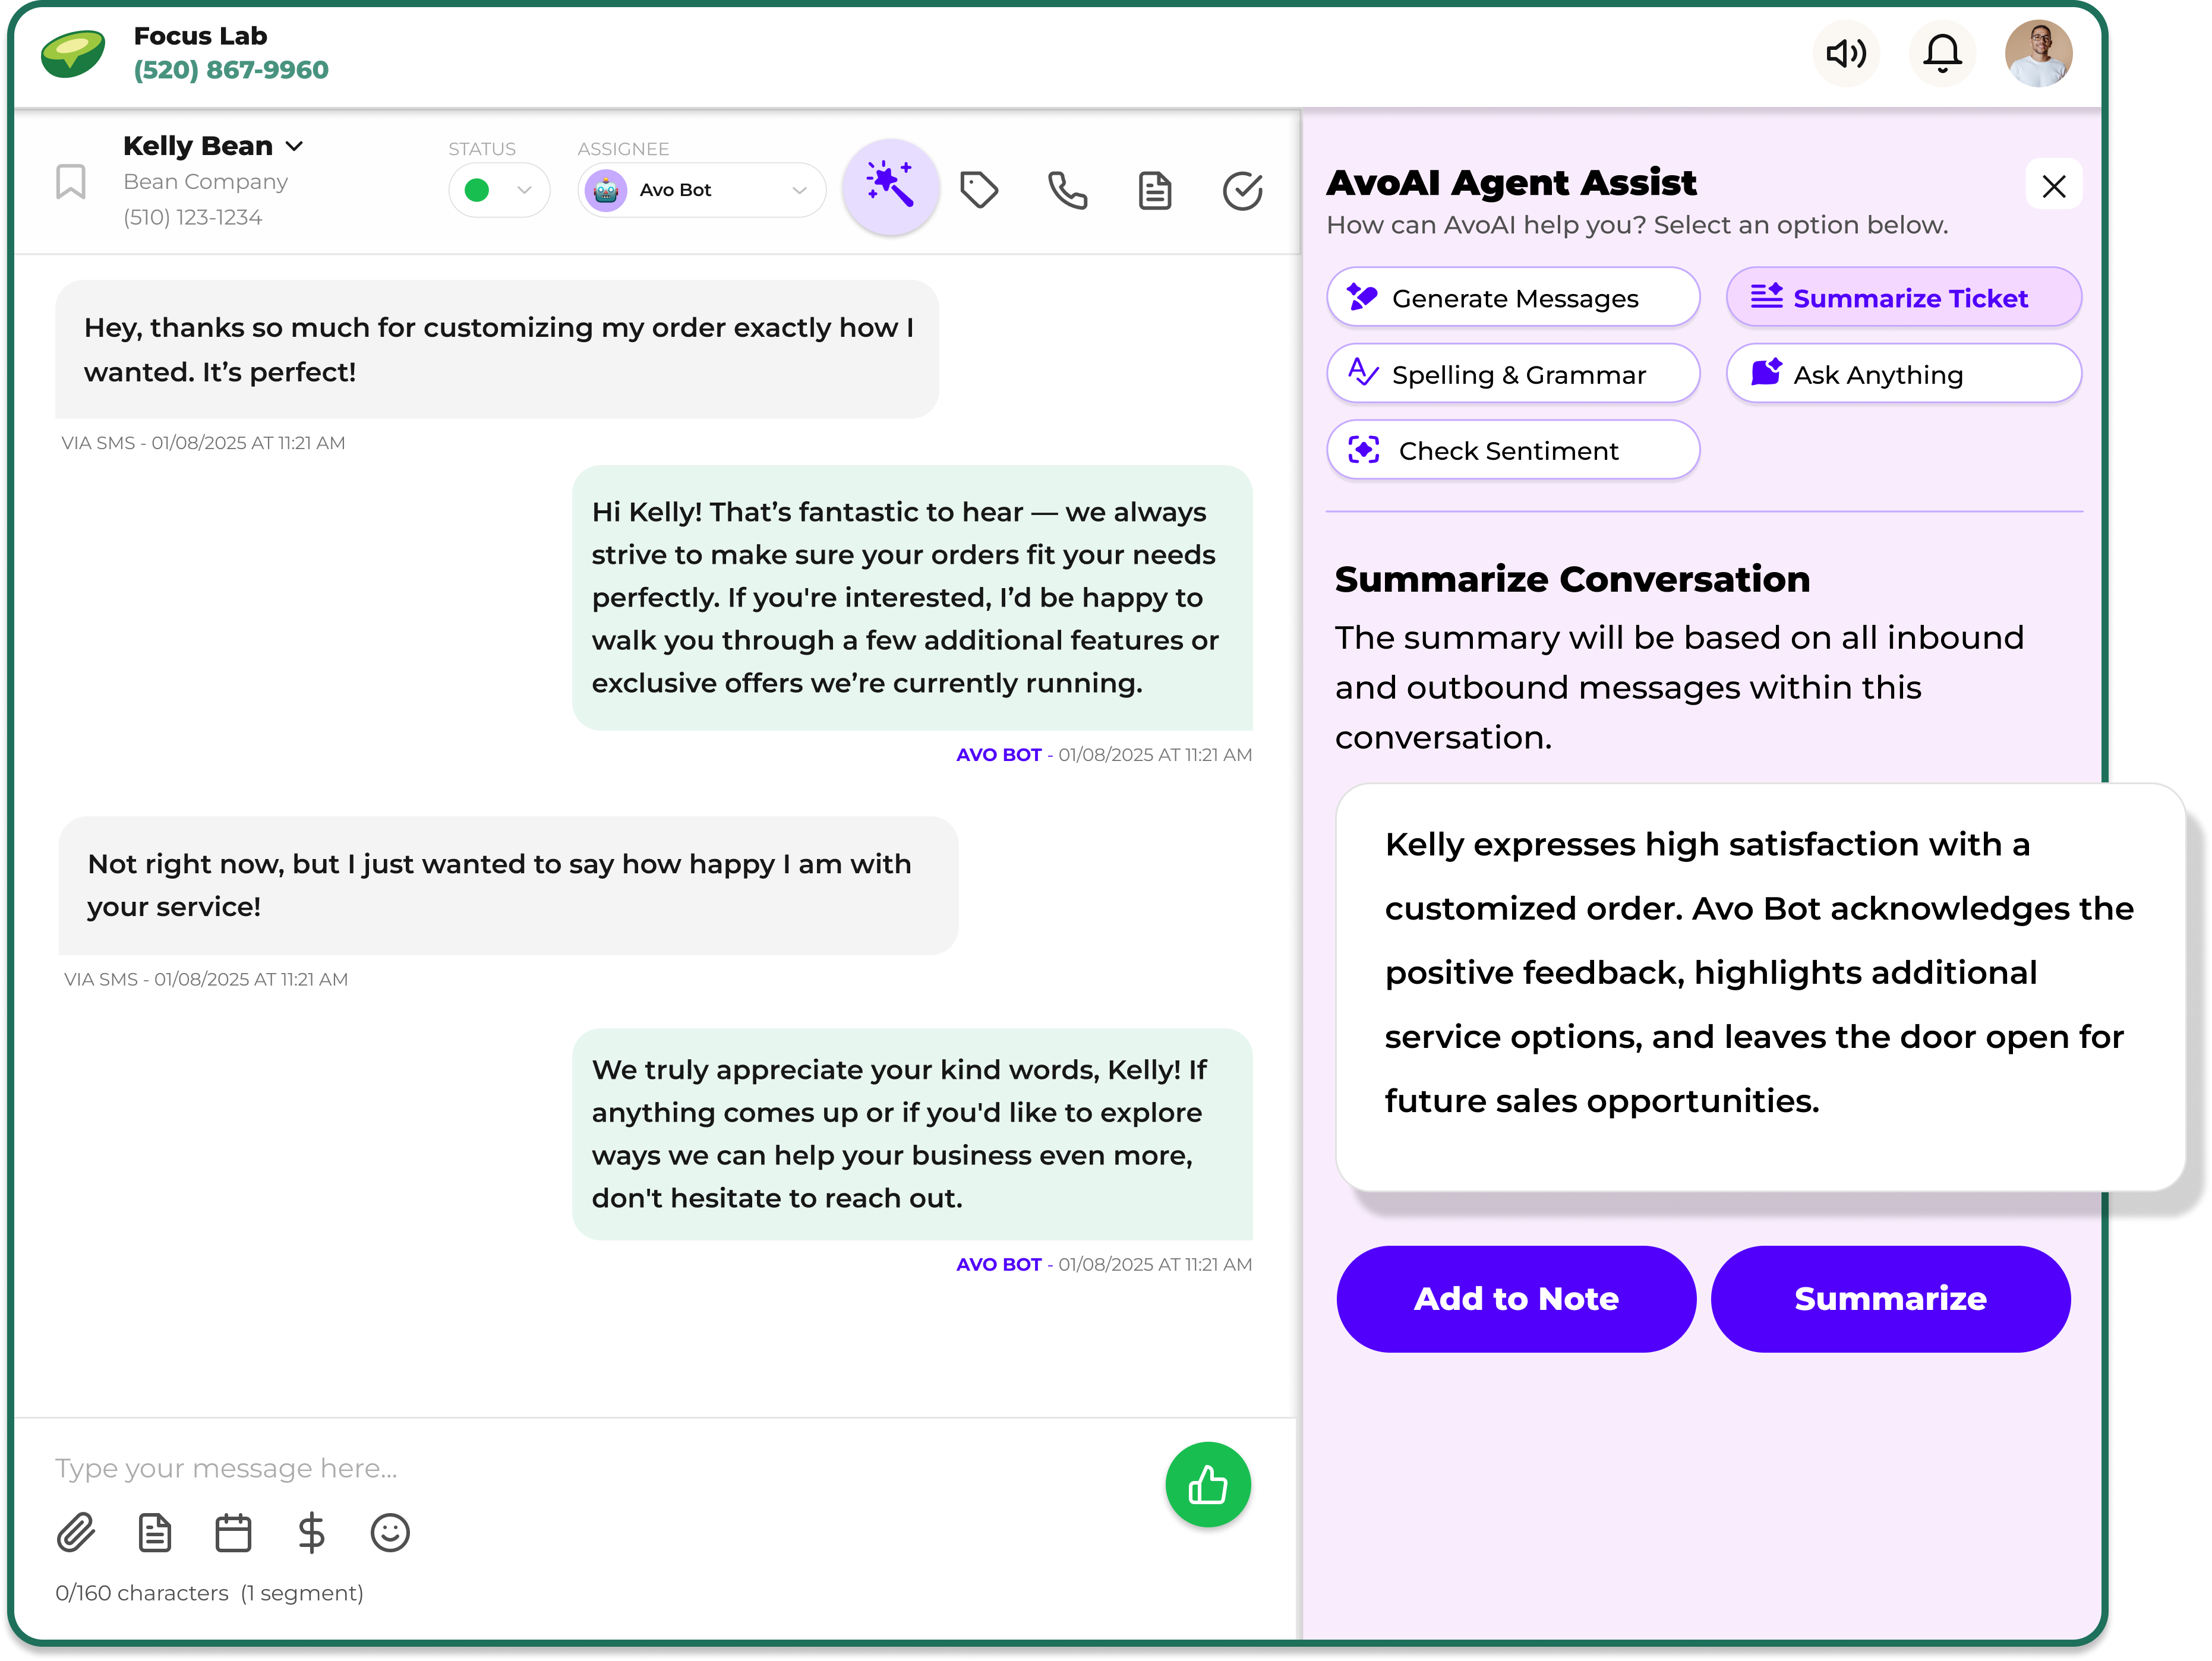Viewport: 2212px width, 1661px height.
Task: Click the "0/160 characters (1 segment)" counter
Action: pyautogui.click(x=209, y=1592)
